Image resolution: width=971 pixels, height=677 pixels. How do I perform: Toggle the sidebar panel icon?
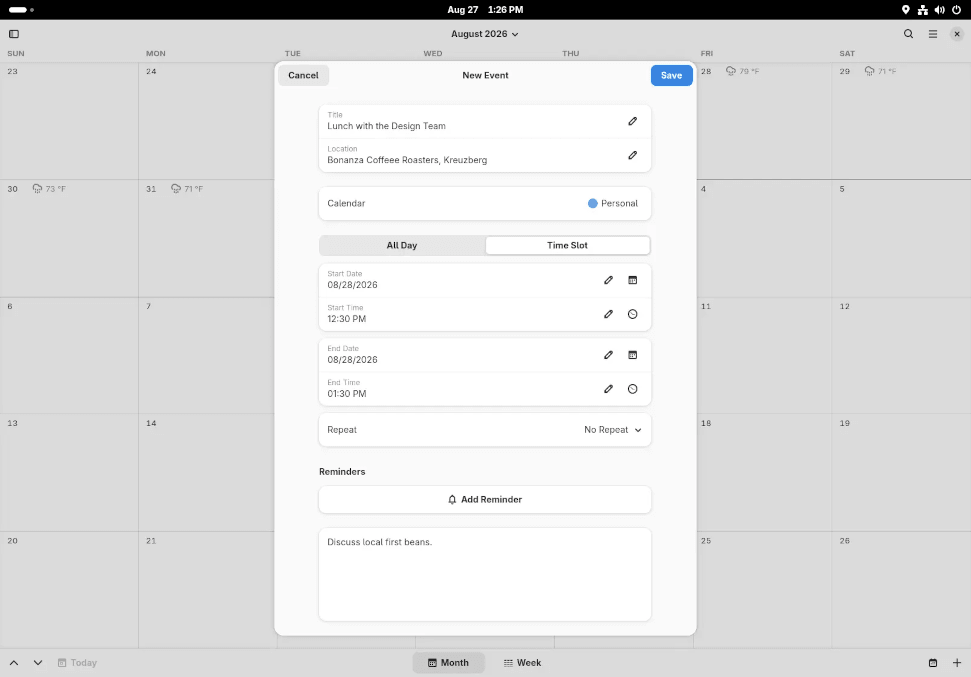click(x=14, y=34)
